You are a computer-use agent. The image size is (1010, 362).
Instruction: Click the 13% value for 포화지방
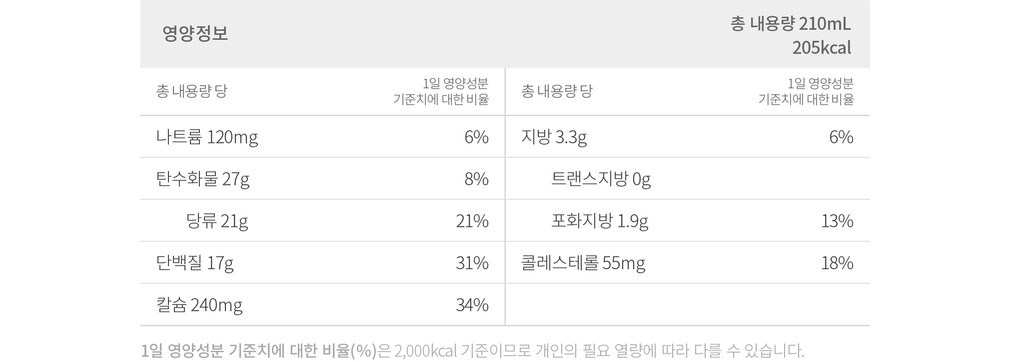pyautogui.click(x=837, y=222)
